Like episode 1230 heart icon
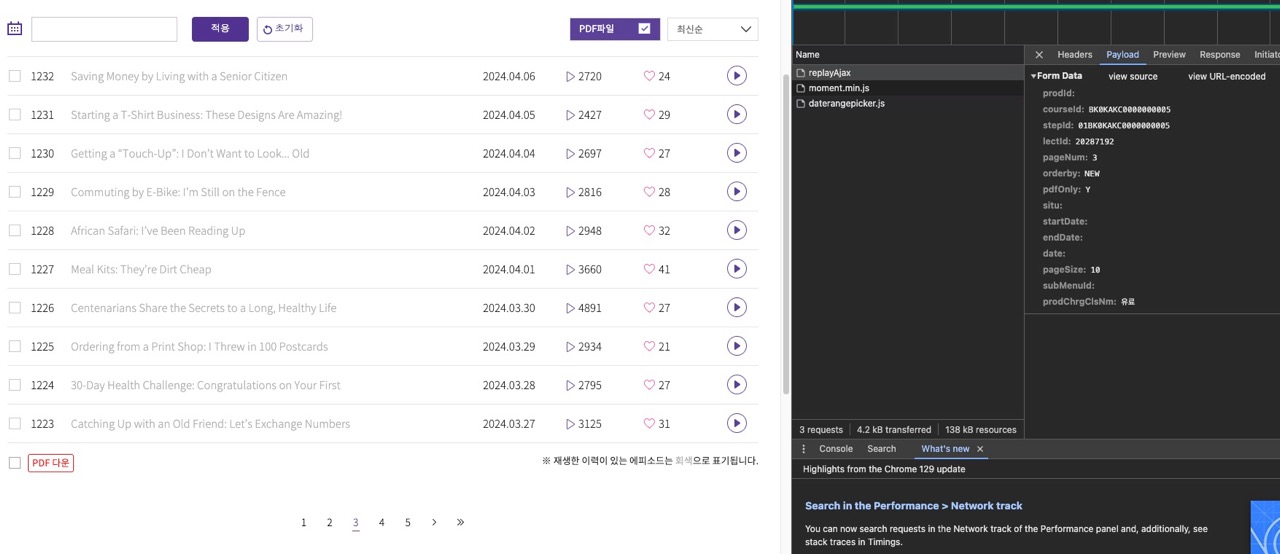 [x=649, y=153]
